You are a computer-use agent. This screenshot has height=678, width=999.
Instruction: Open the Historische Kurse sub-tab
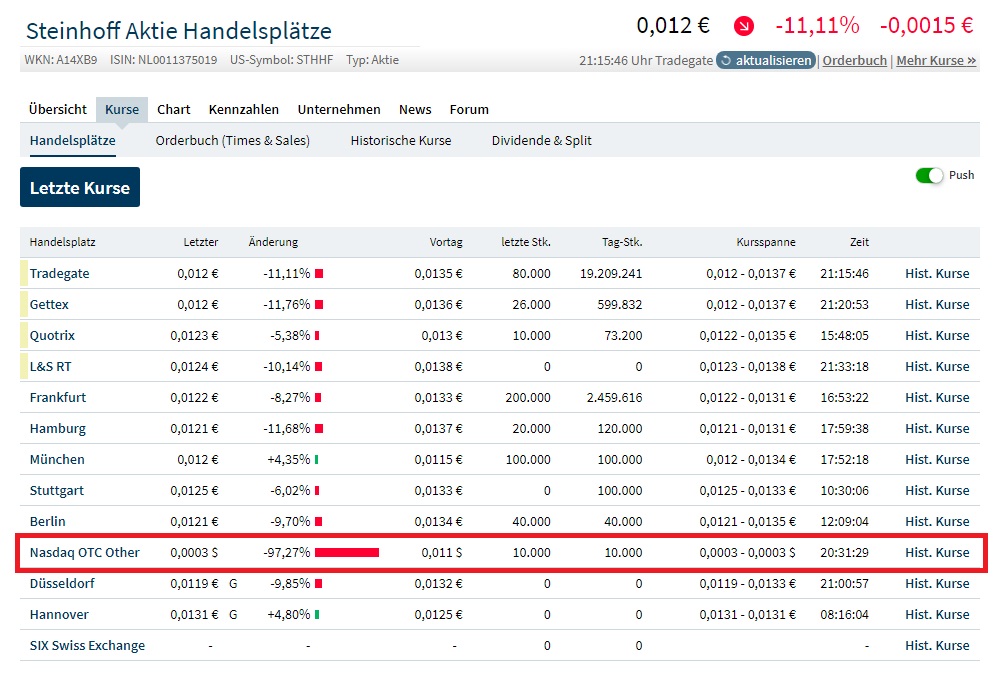click(x=401, y=141)
